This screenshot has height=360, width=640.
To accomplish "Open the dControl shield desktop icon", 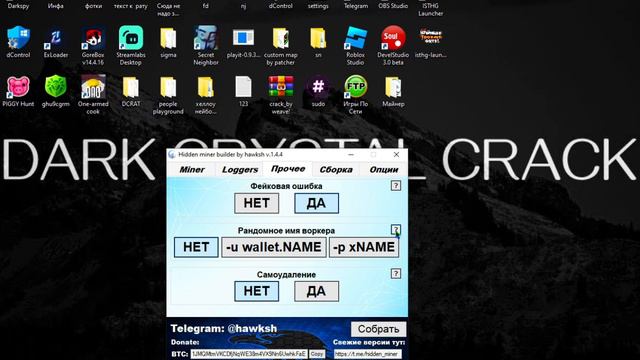I will tap(18, 38).
